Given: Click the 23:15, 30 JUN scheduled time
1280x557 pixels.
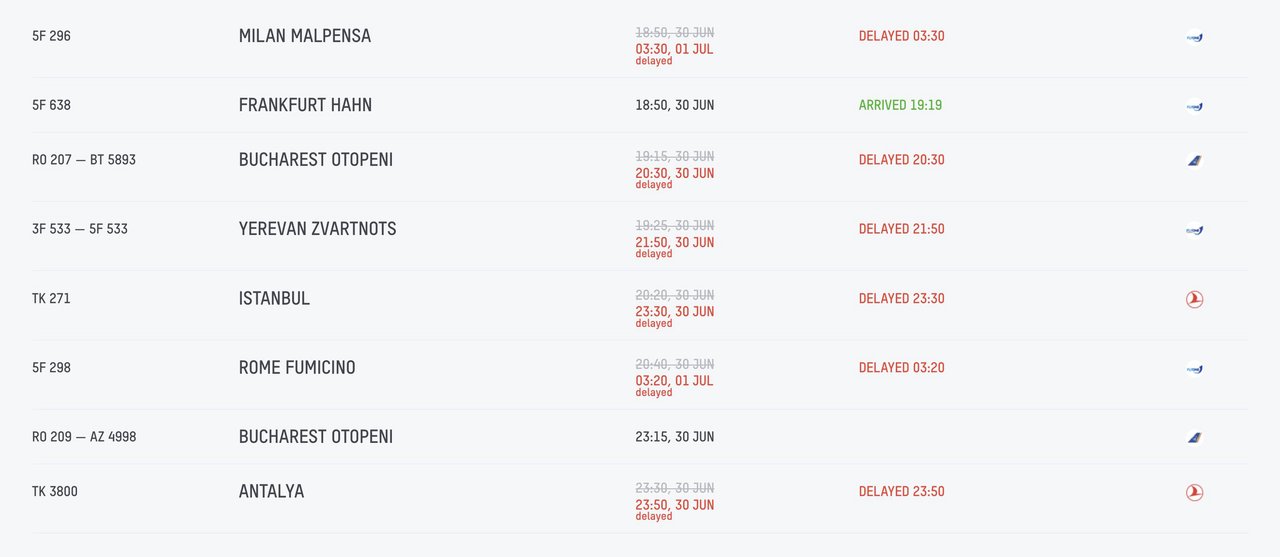Looking at the screenshot, I should [675, 436].
